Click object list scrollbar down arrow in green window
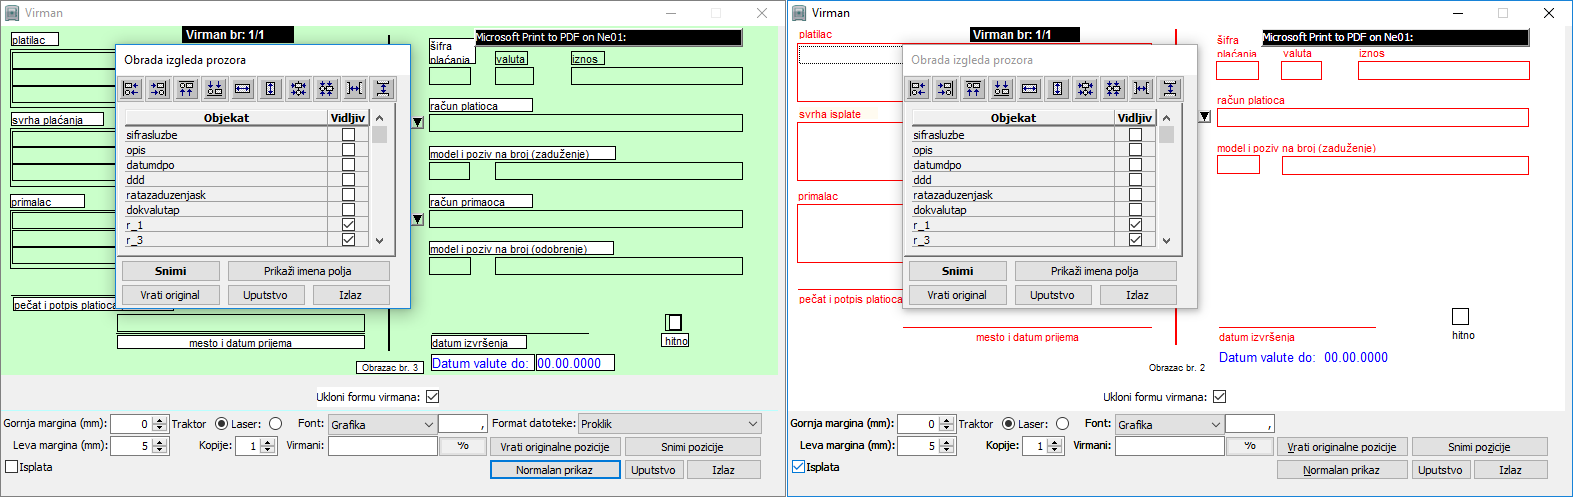Image resolution: width=1575 pixels, height=497 pixels. (x=380, y=241)
